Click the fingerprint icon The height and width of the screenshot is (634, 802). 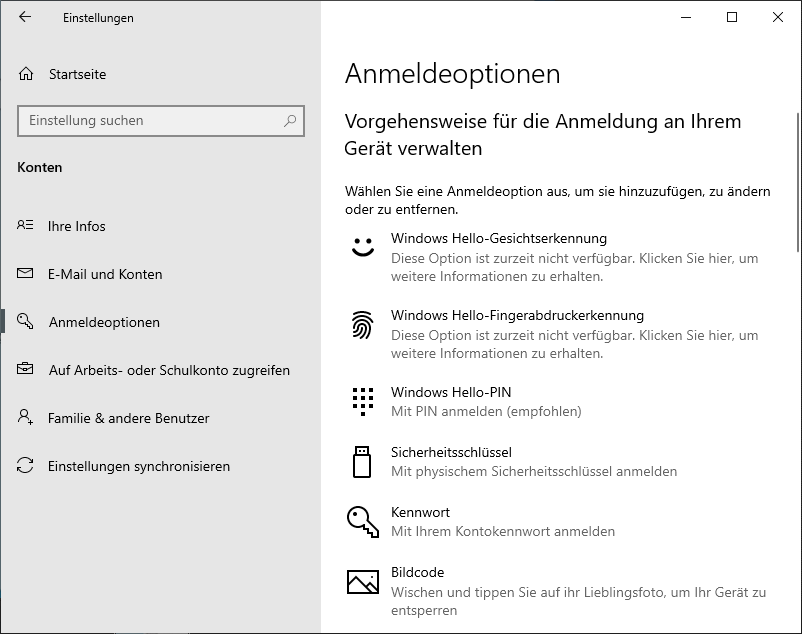coord(363,325)
